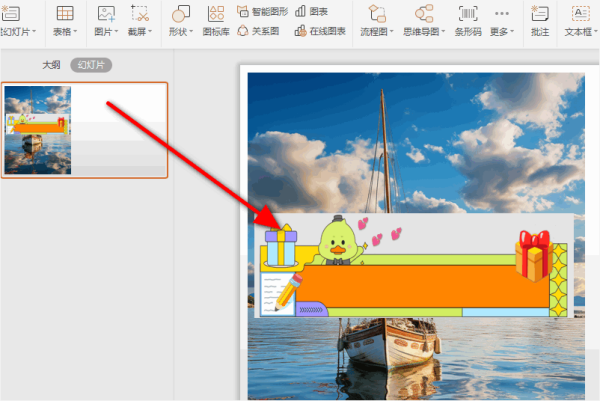Screen dimensions: 600x401
Task: Expand the 图片 dropdown arrow
Action: [x=116, y=31]
